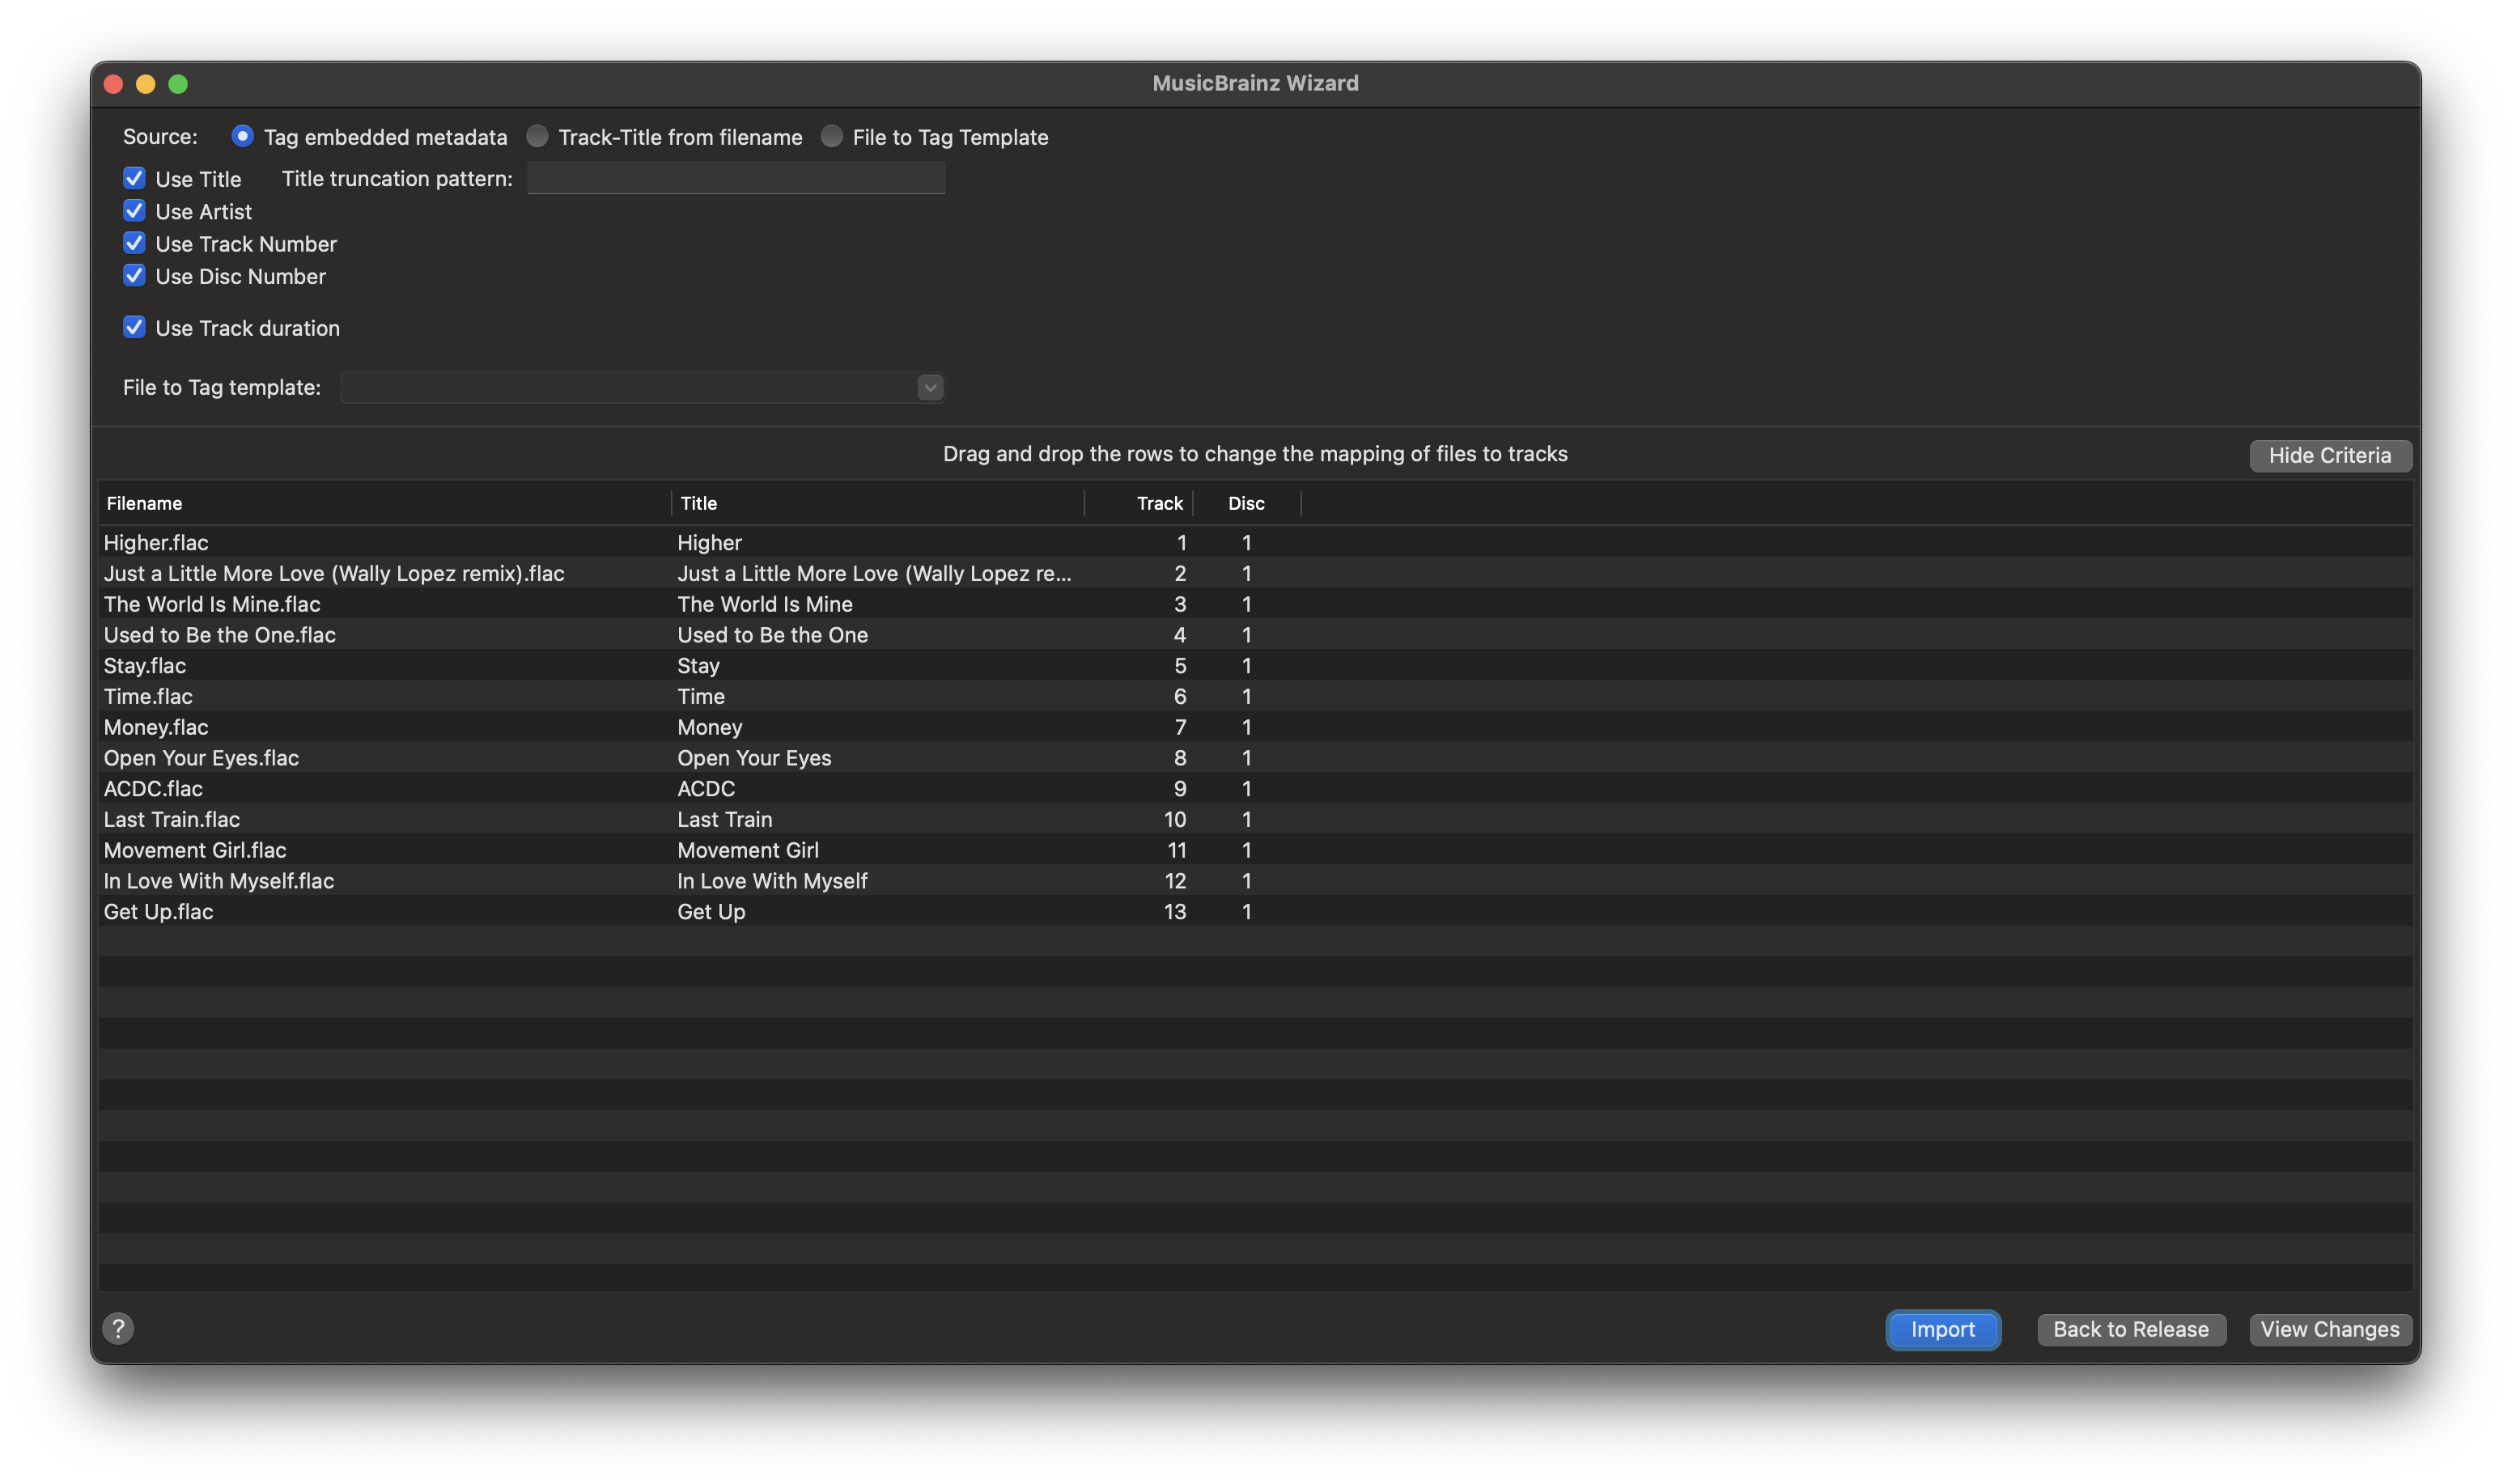Select the Time.flac row
The height and width of the screenshot is (1484, 2512).
click(1255, 696)
